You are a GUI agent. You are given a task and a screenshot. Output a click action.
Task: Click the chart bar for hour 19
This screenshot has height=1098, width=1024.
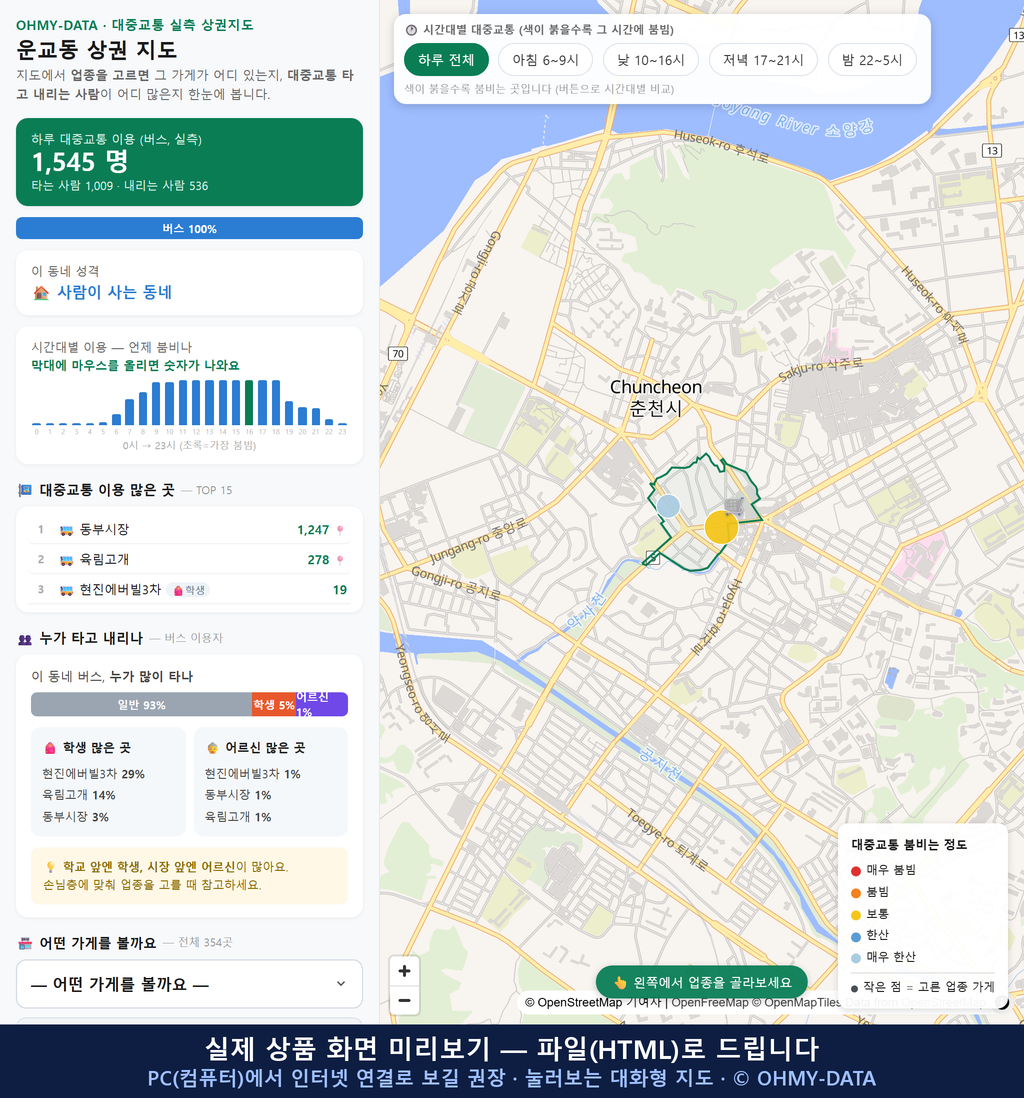pyautogui.click(x=289, y=413)
